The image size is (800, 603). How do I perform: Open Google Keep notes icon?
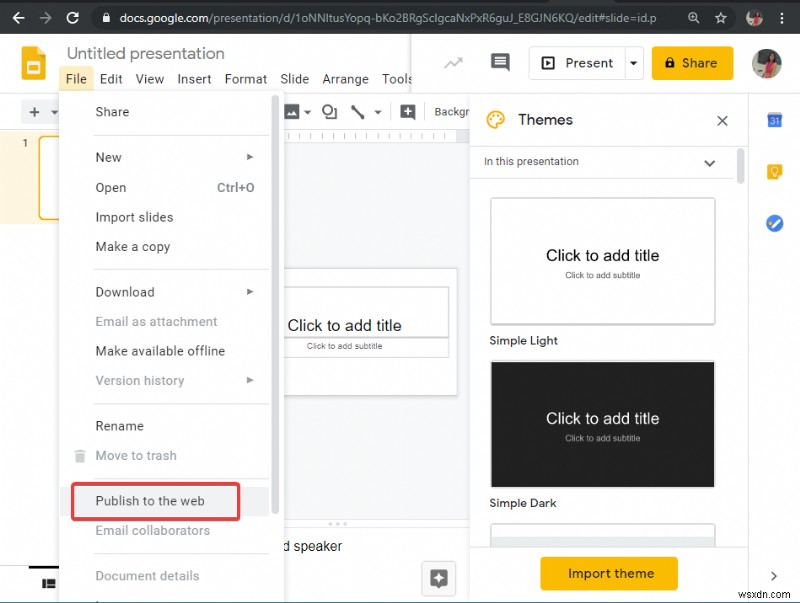pos(774,172)
